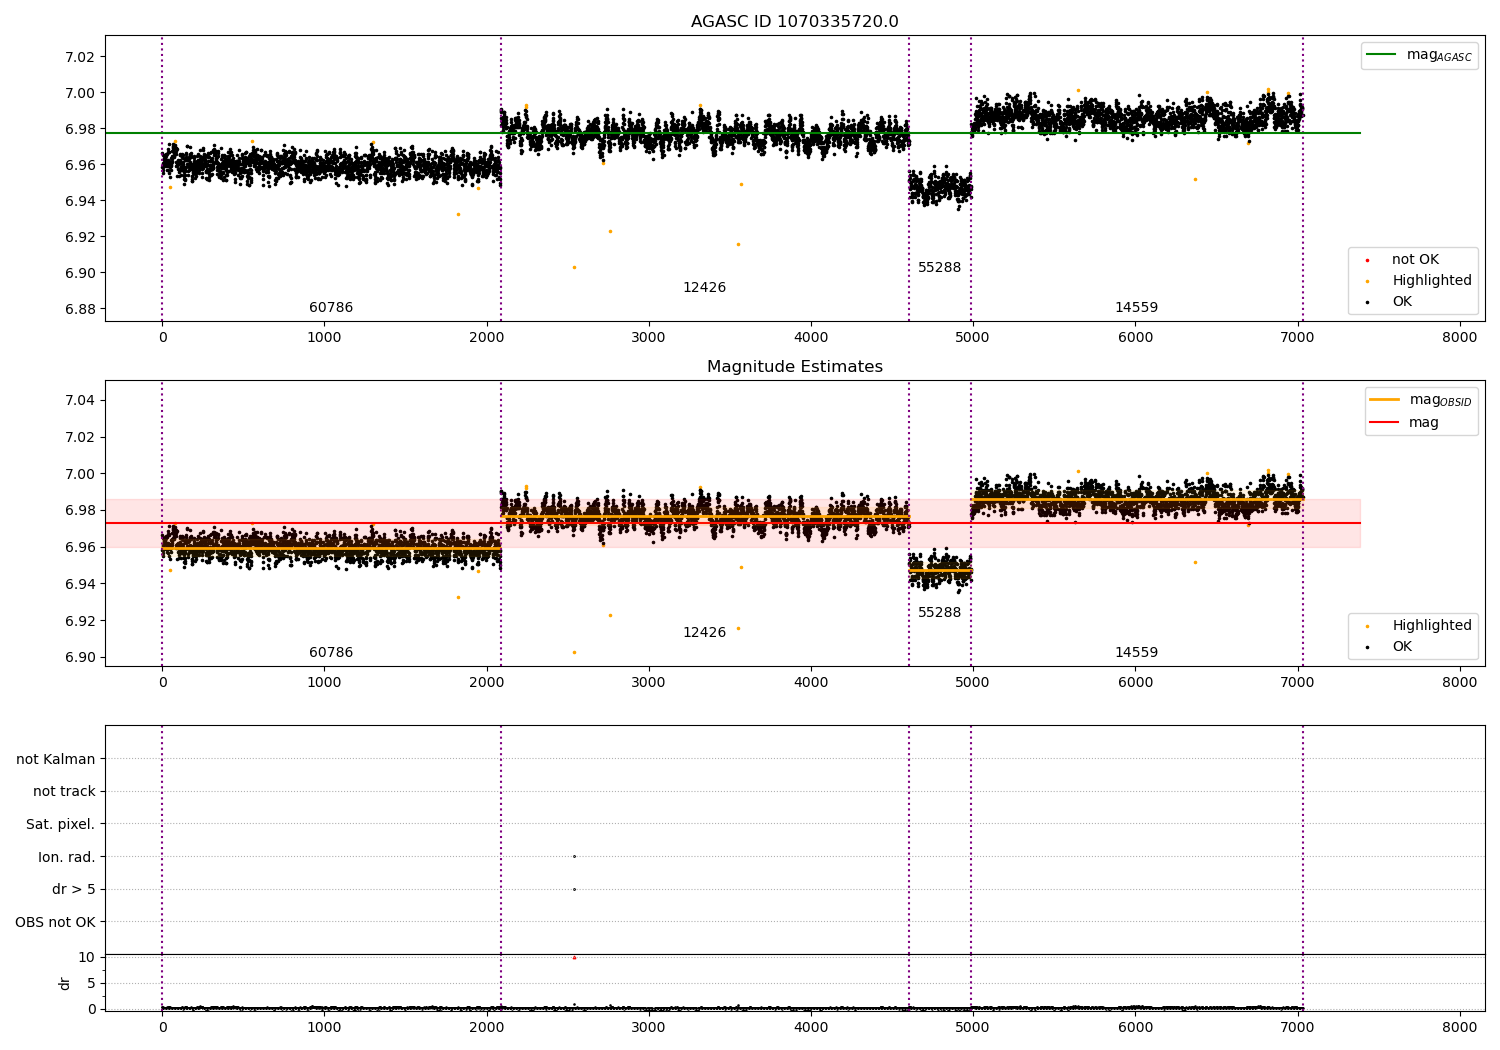Screen dimensions: 1500x1050
Task: Click the rotated "dr" y-axis label
Action: click(65, 983)
